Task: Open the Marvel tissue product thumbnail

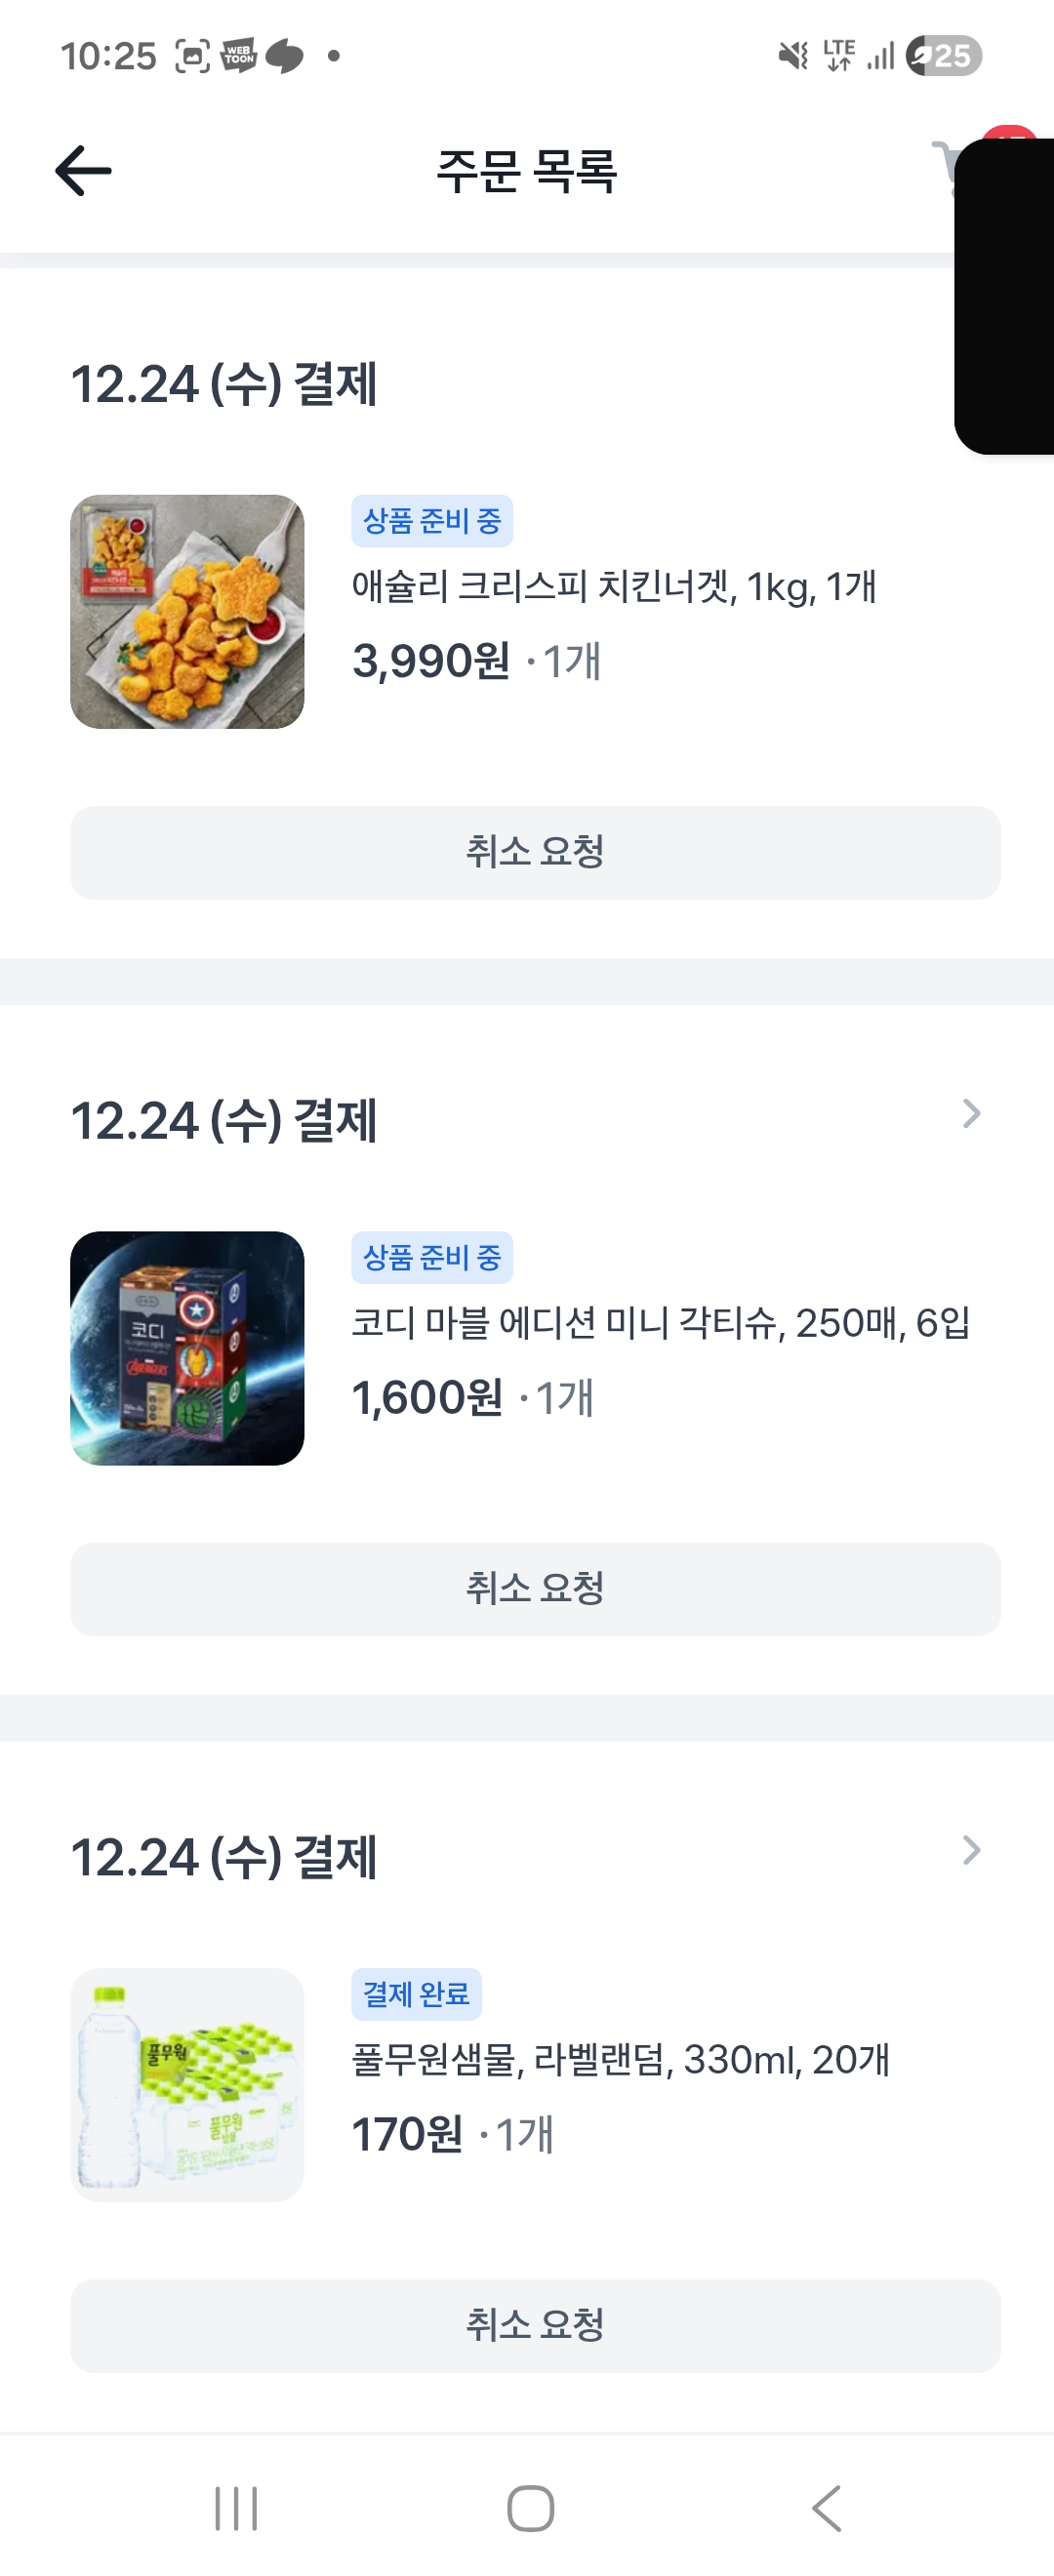Action: (x=187, y=1348)
